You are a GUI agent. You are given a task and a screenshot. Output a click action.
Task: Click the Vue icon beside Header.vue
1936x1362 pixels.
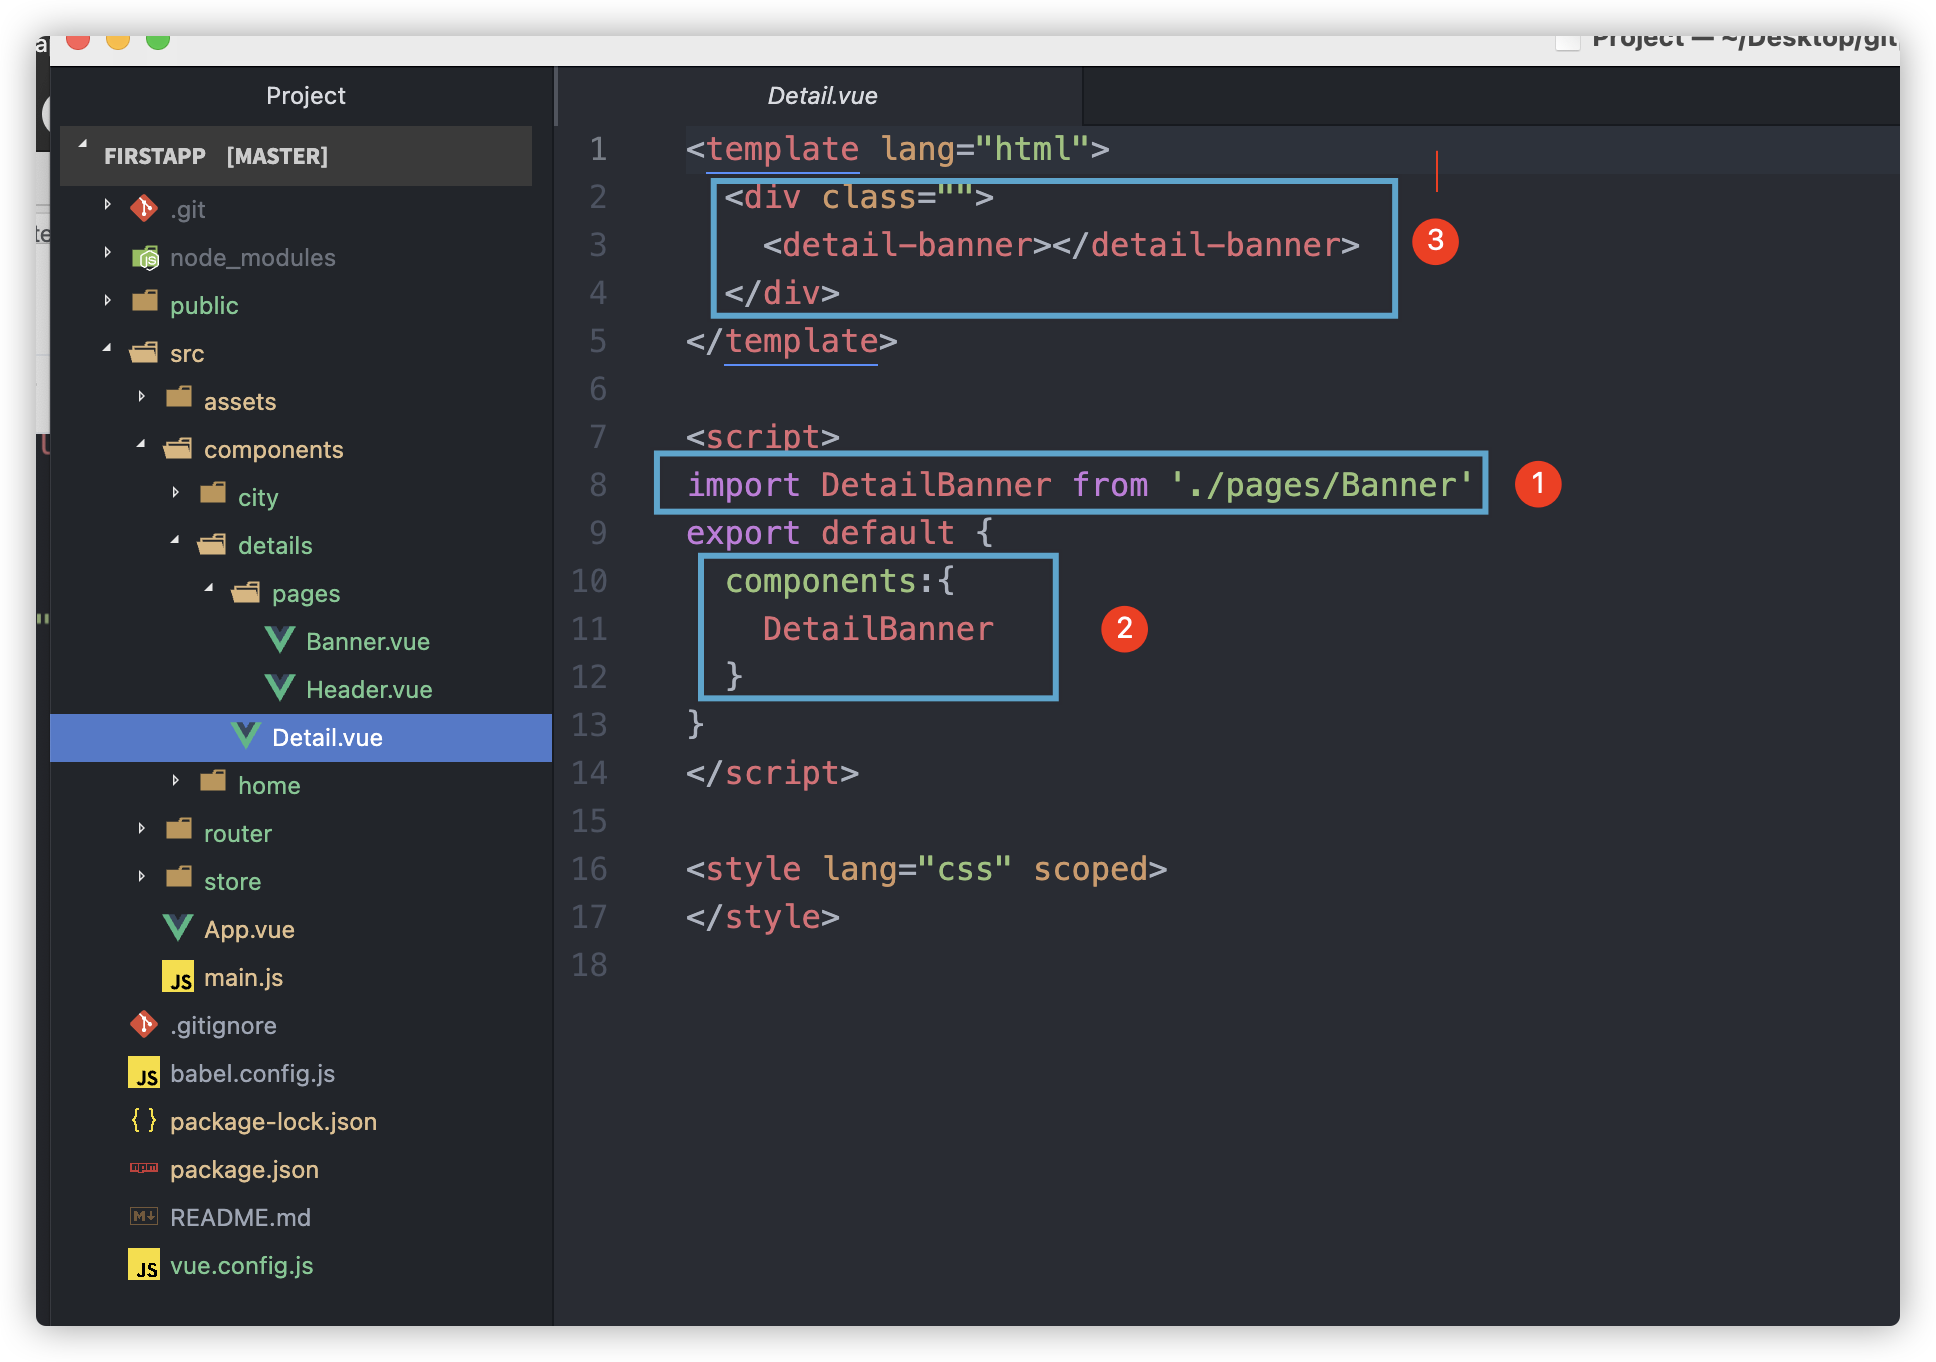pos(280,688)
